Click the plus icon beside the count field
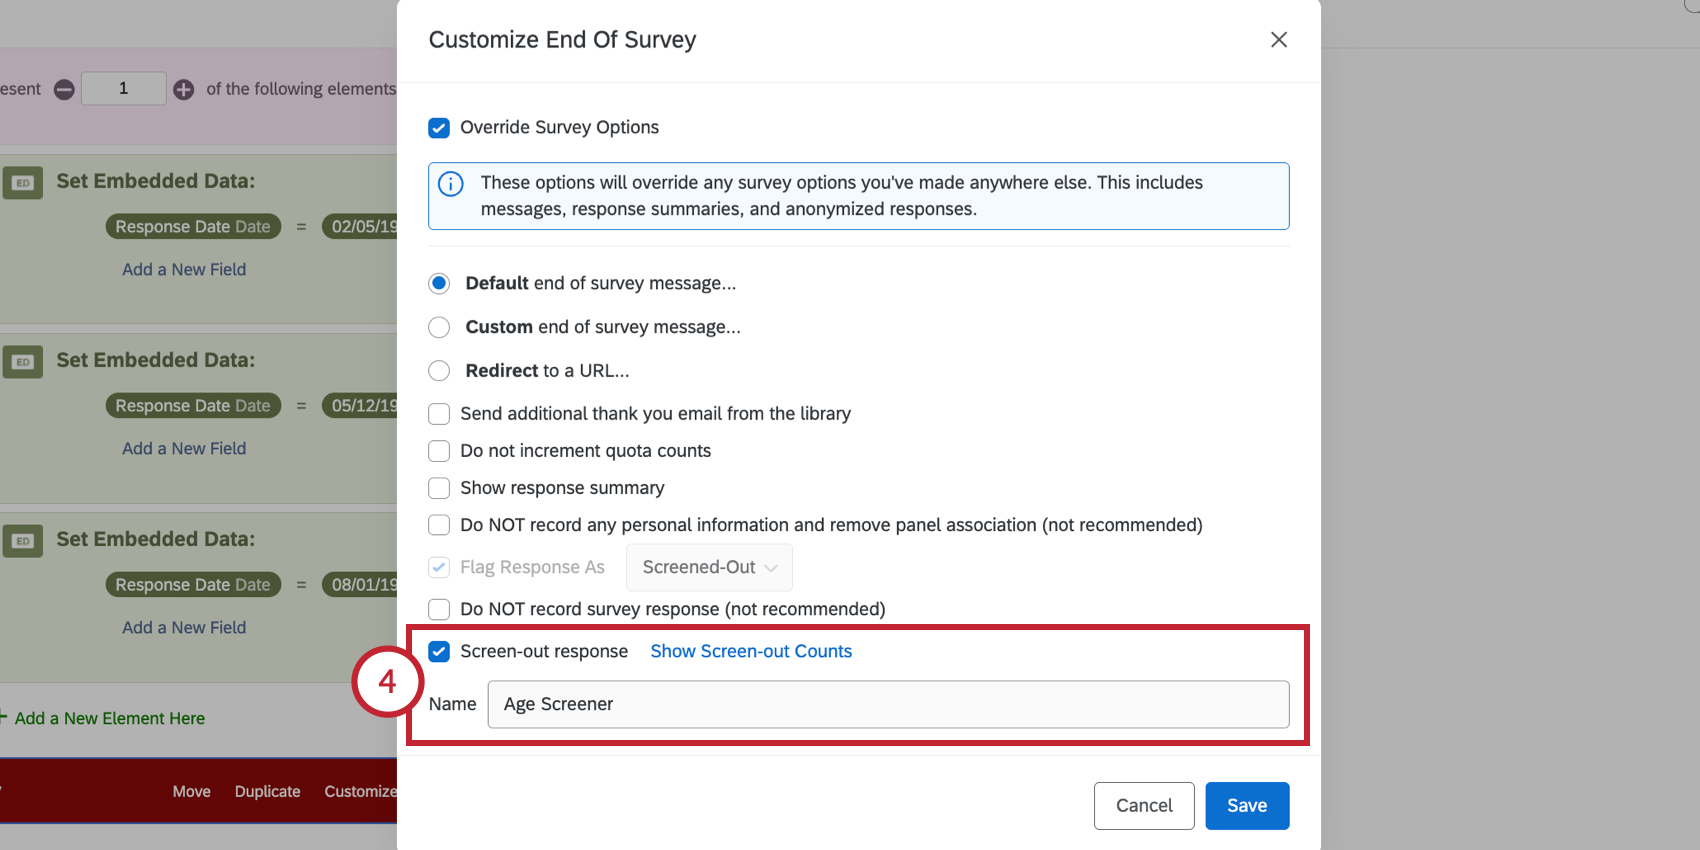 (x=184, y=89)
